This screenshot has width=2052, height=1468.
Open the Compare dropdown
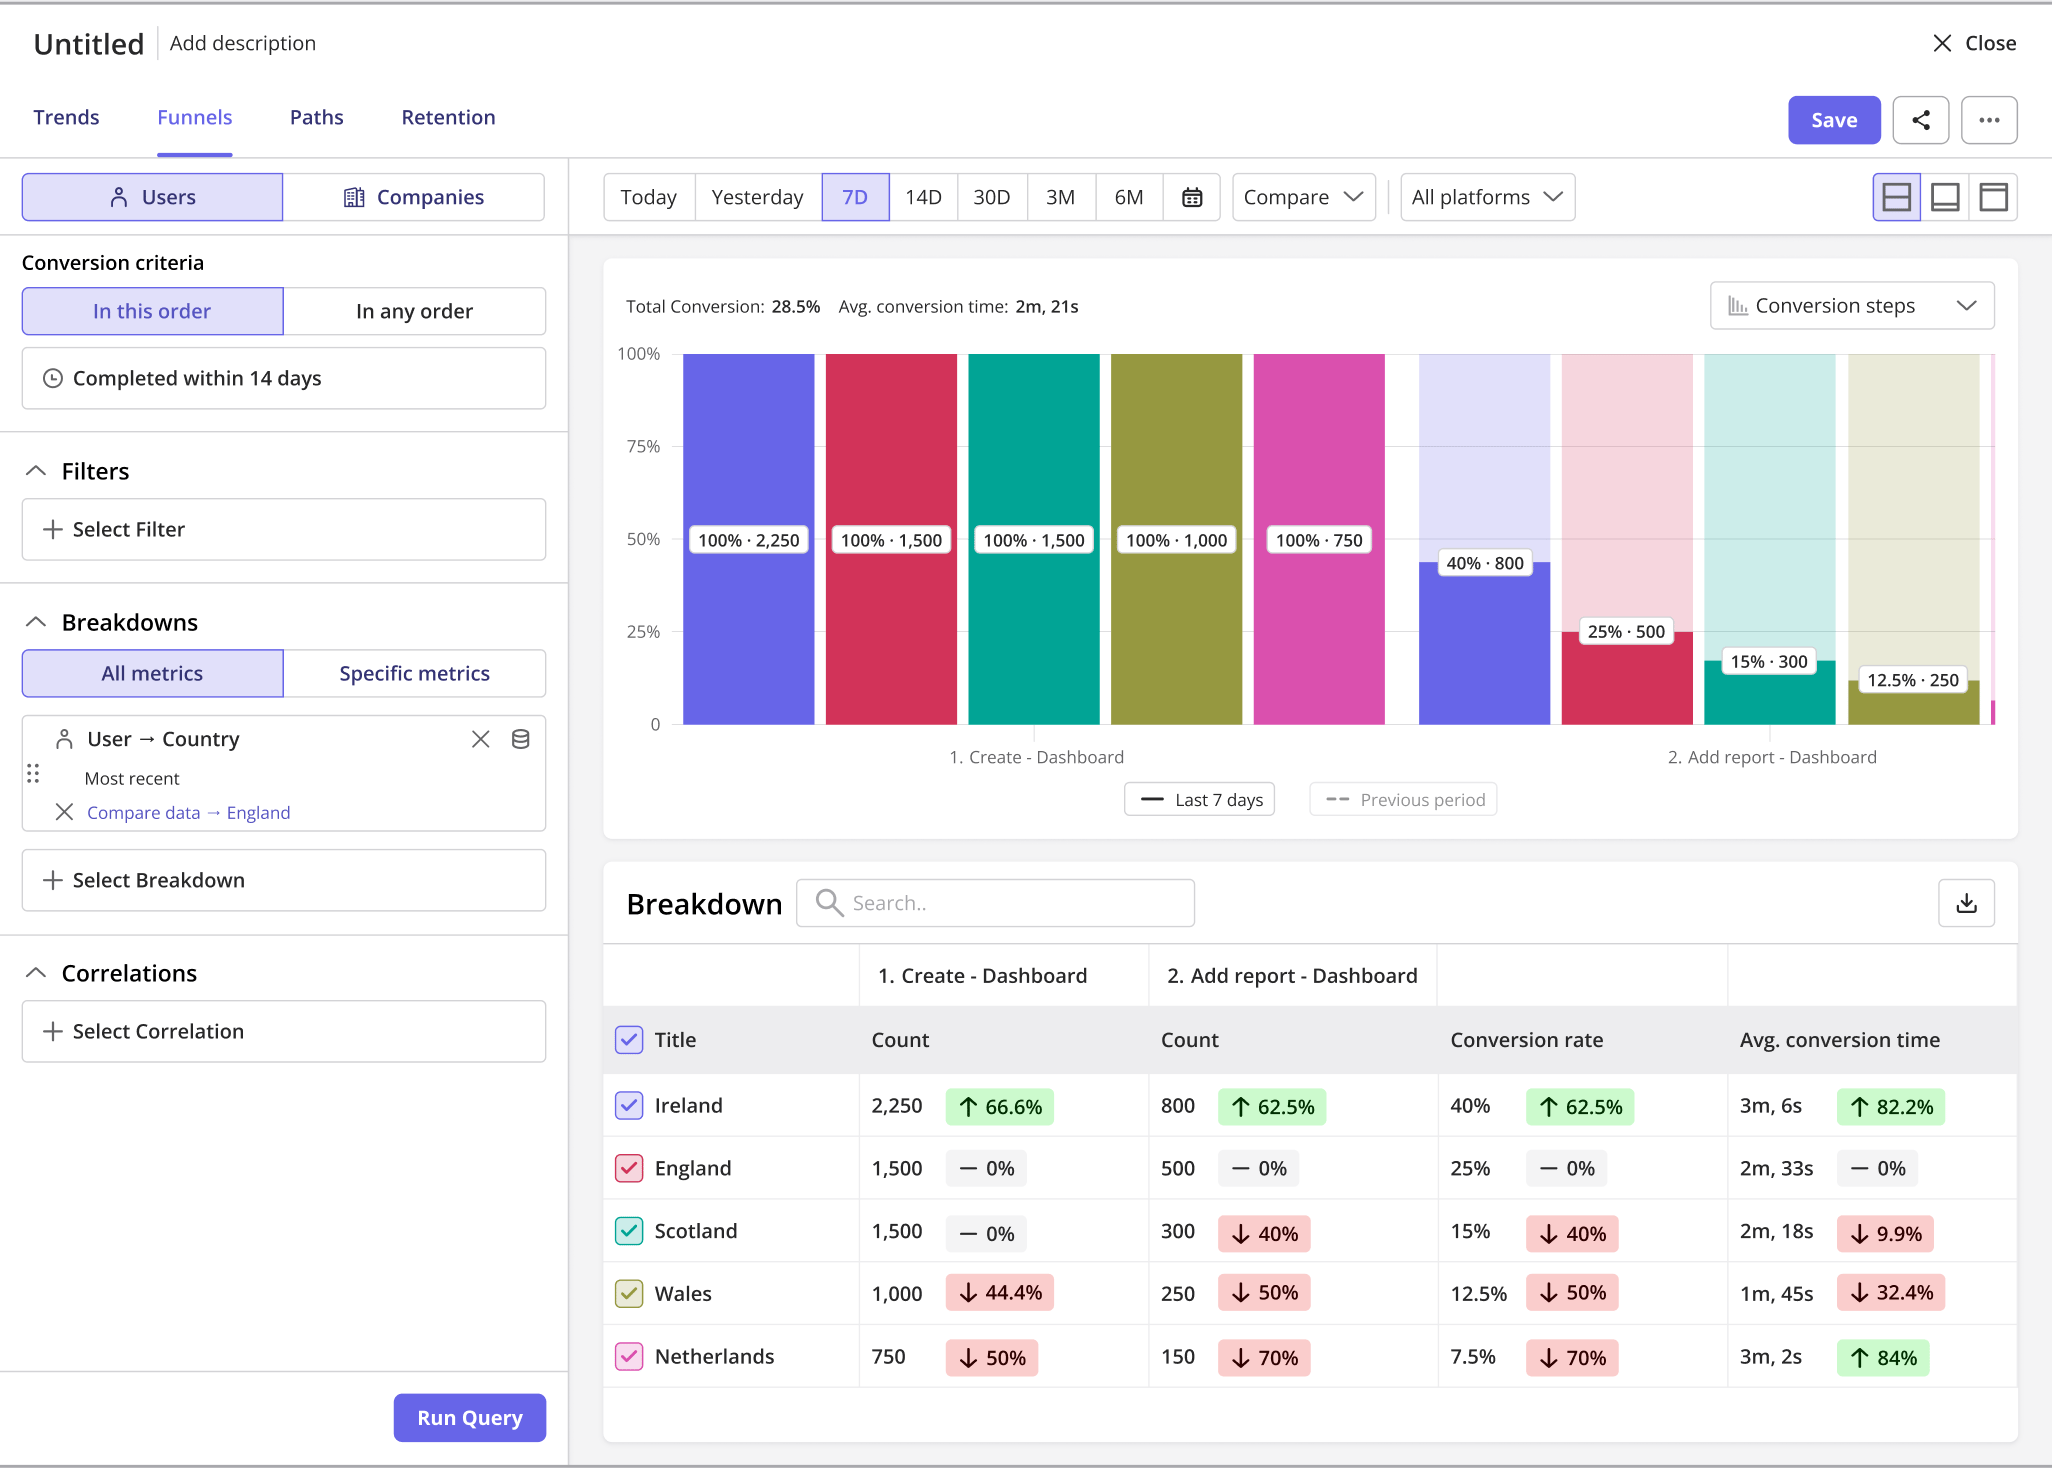1304,197
